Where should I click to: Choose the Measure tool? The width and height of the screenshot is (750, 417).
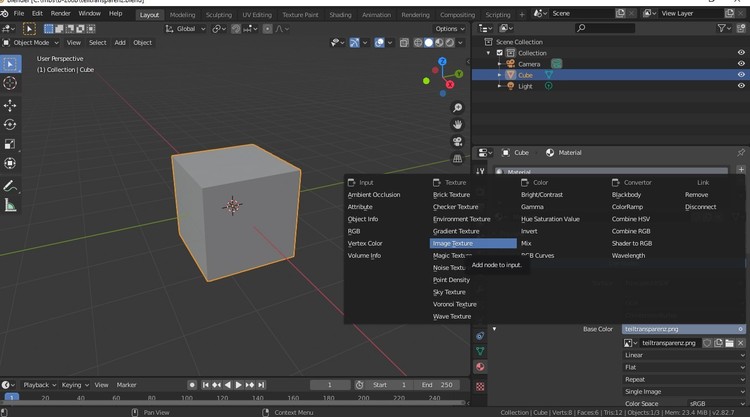point(10,206)
